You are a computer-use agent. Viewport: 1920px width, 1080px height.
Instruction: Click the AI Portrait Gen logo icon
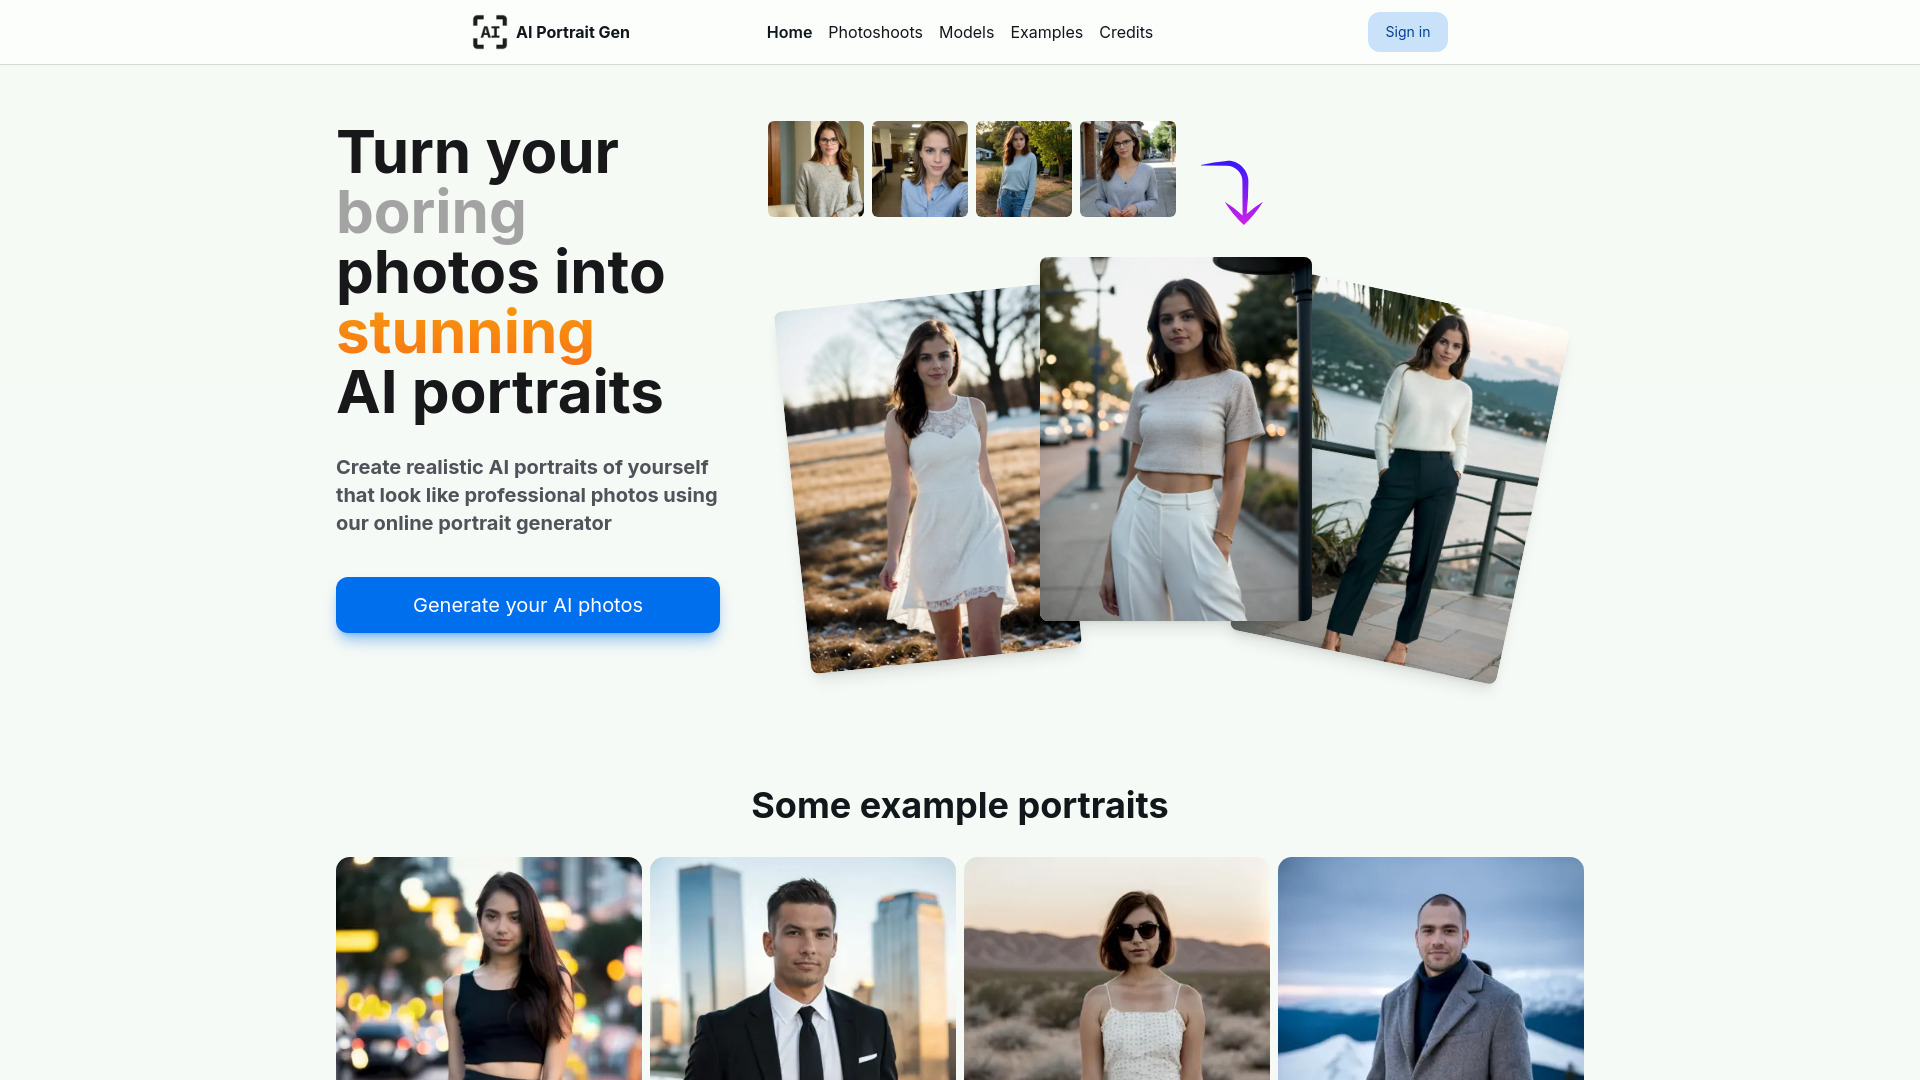[488, 32]
